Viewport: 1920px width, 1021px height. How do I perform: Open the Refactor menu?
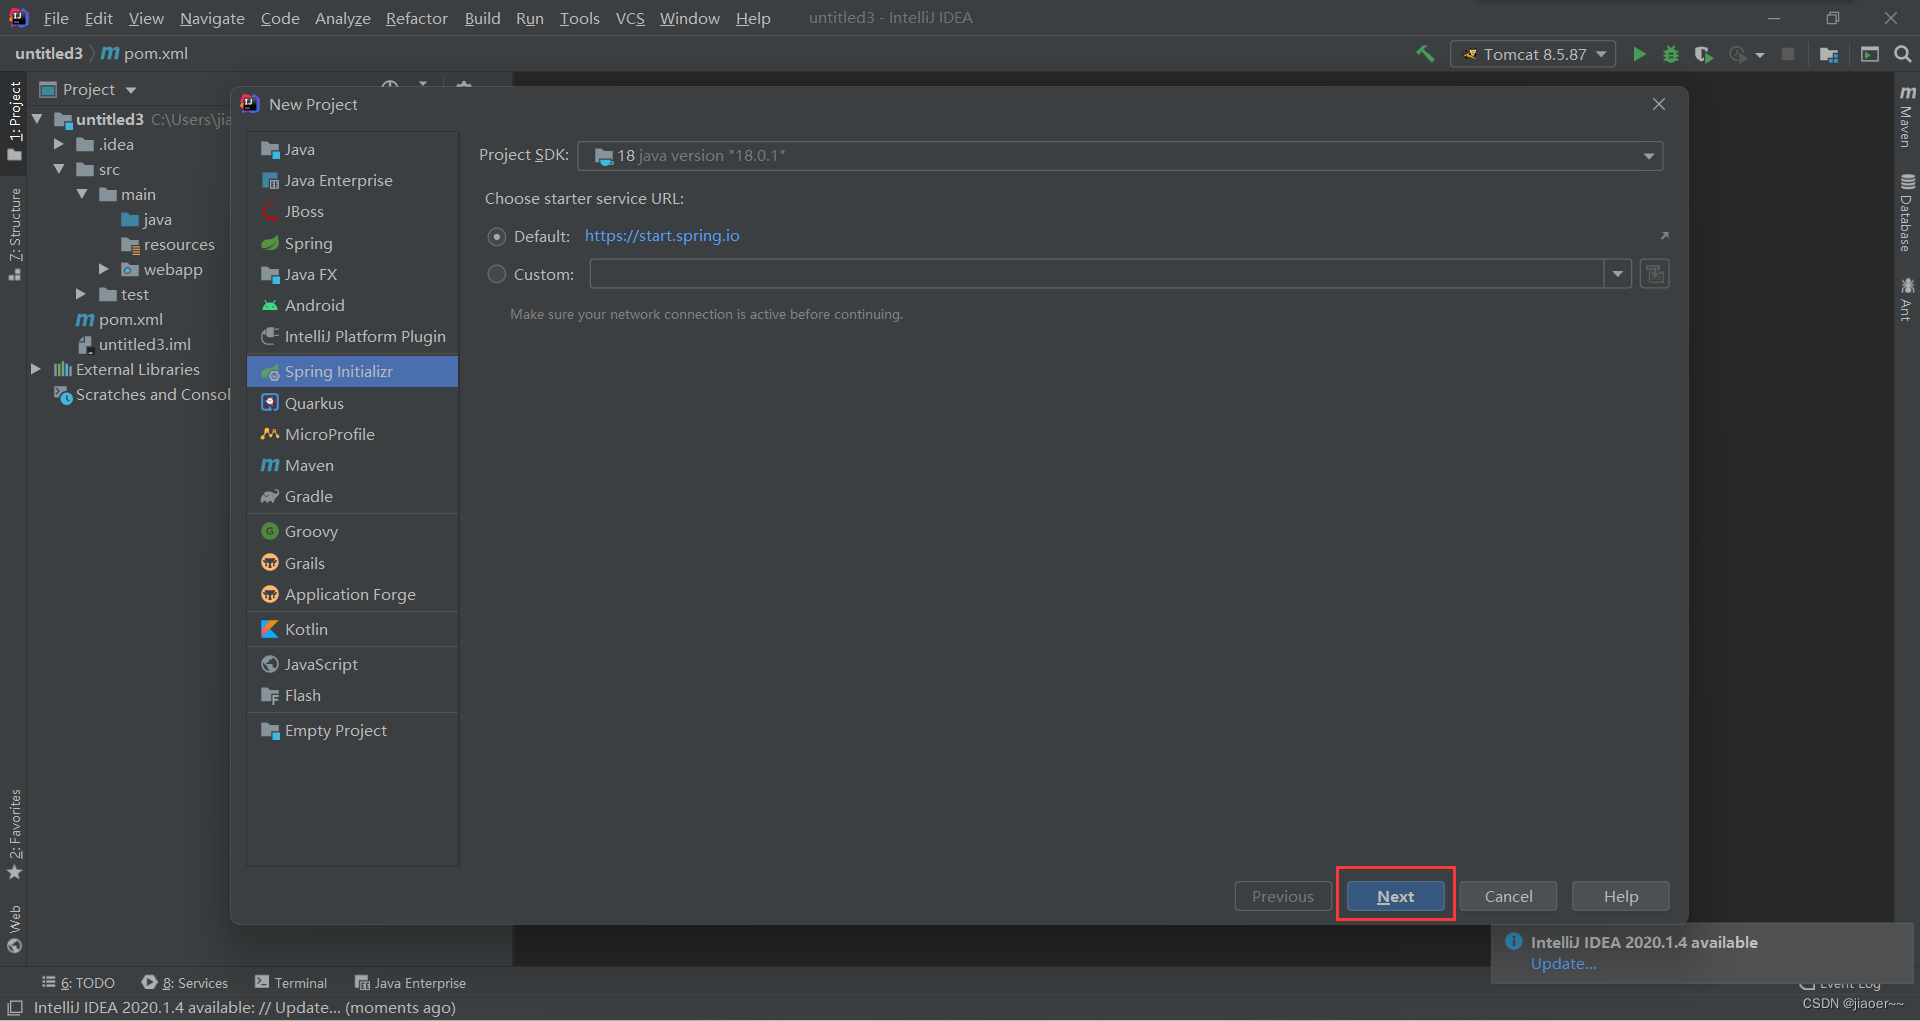coord(417,18)
